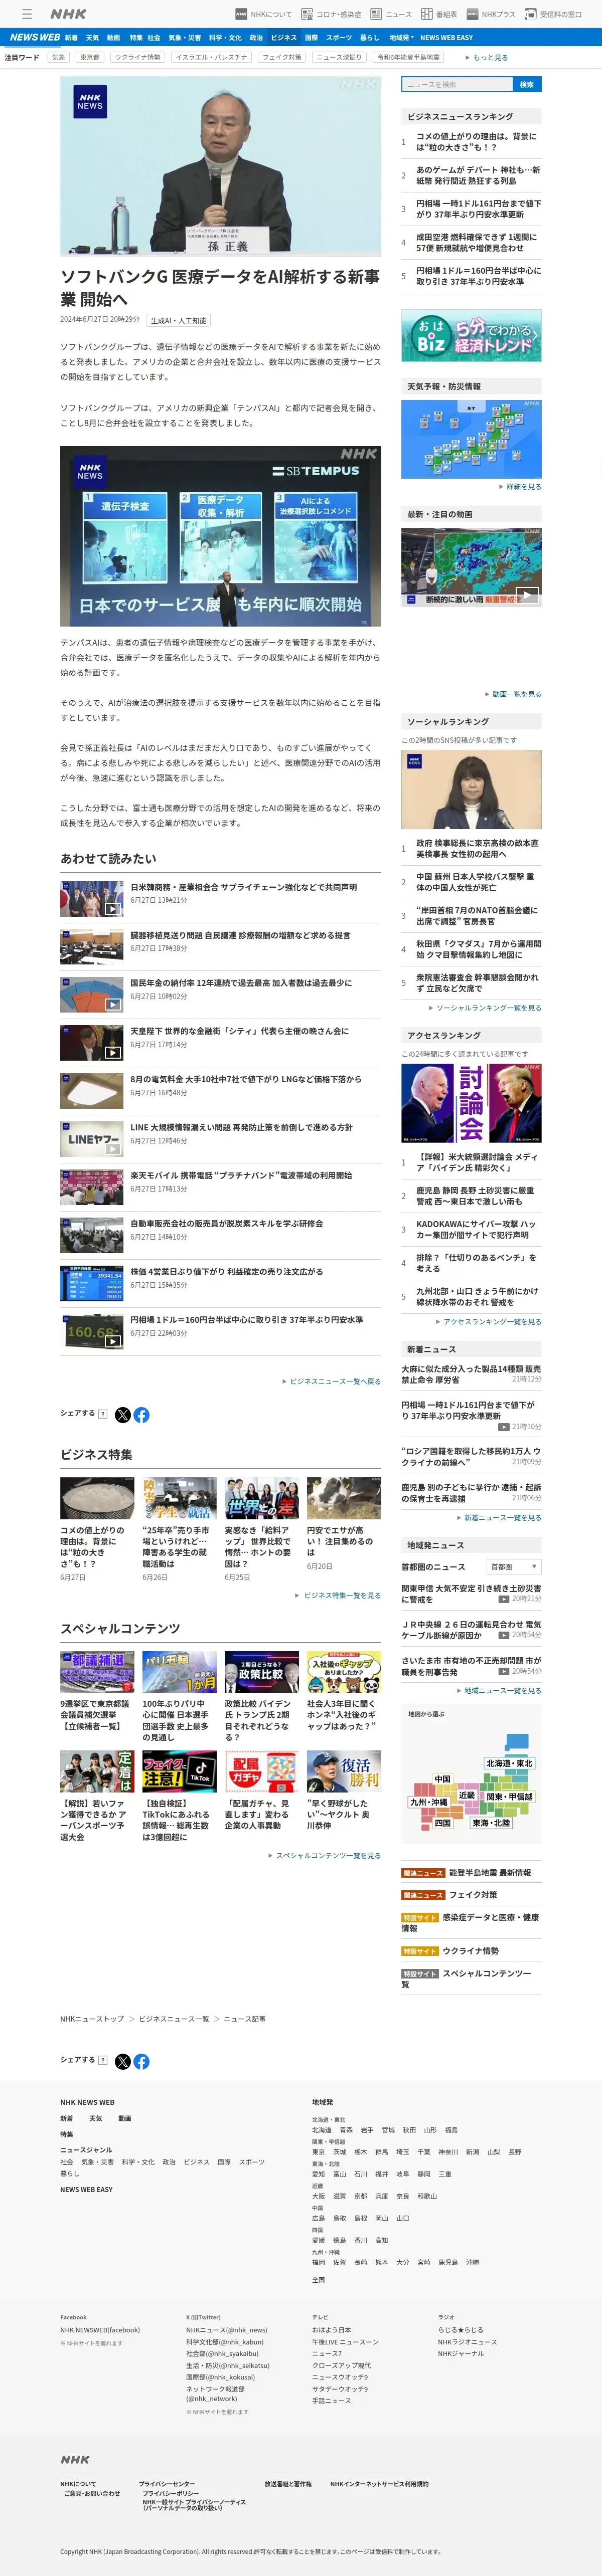
Task: Open the おはBiz 経済トレンド banner
Action: [x=471, y=335]
